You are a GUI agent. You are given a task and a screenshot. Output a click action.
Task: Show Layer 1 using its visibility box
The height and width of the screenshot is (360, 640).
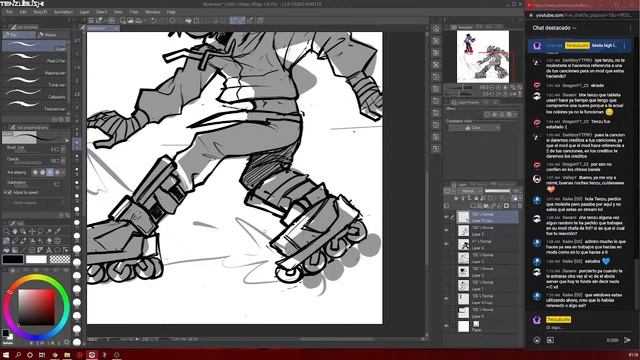[x=446, y=285]
